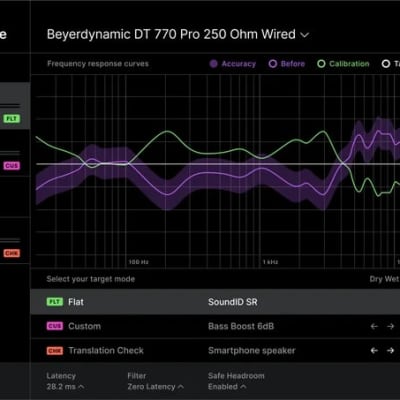
Task: Click the FLT badge beside Flat
Action: (55, 302)
